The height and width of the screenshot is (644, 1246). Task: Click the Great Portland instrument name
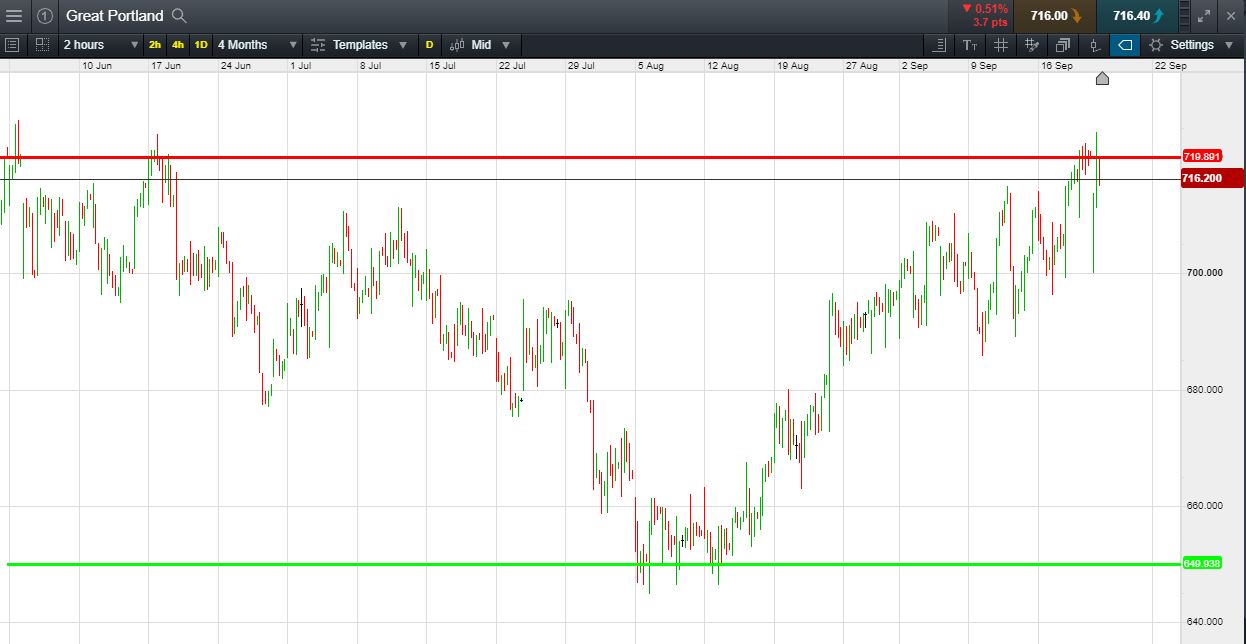click(114, 16)
